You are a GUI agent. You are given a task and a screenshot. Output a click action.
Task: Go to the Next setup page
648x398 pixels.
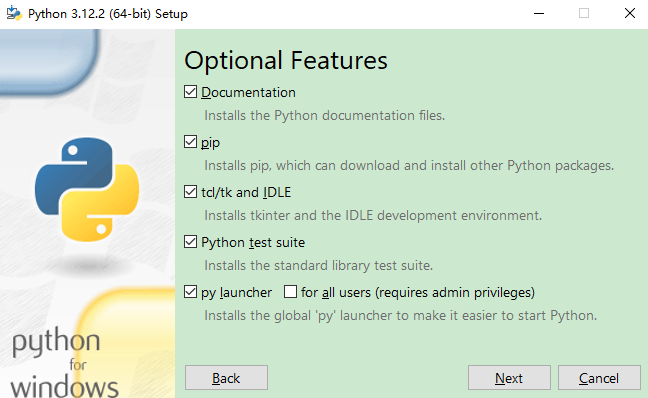point(509,378)
